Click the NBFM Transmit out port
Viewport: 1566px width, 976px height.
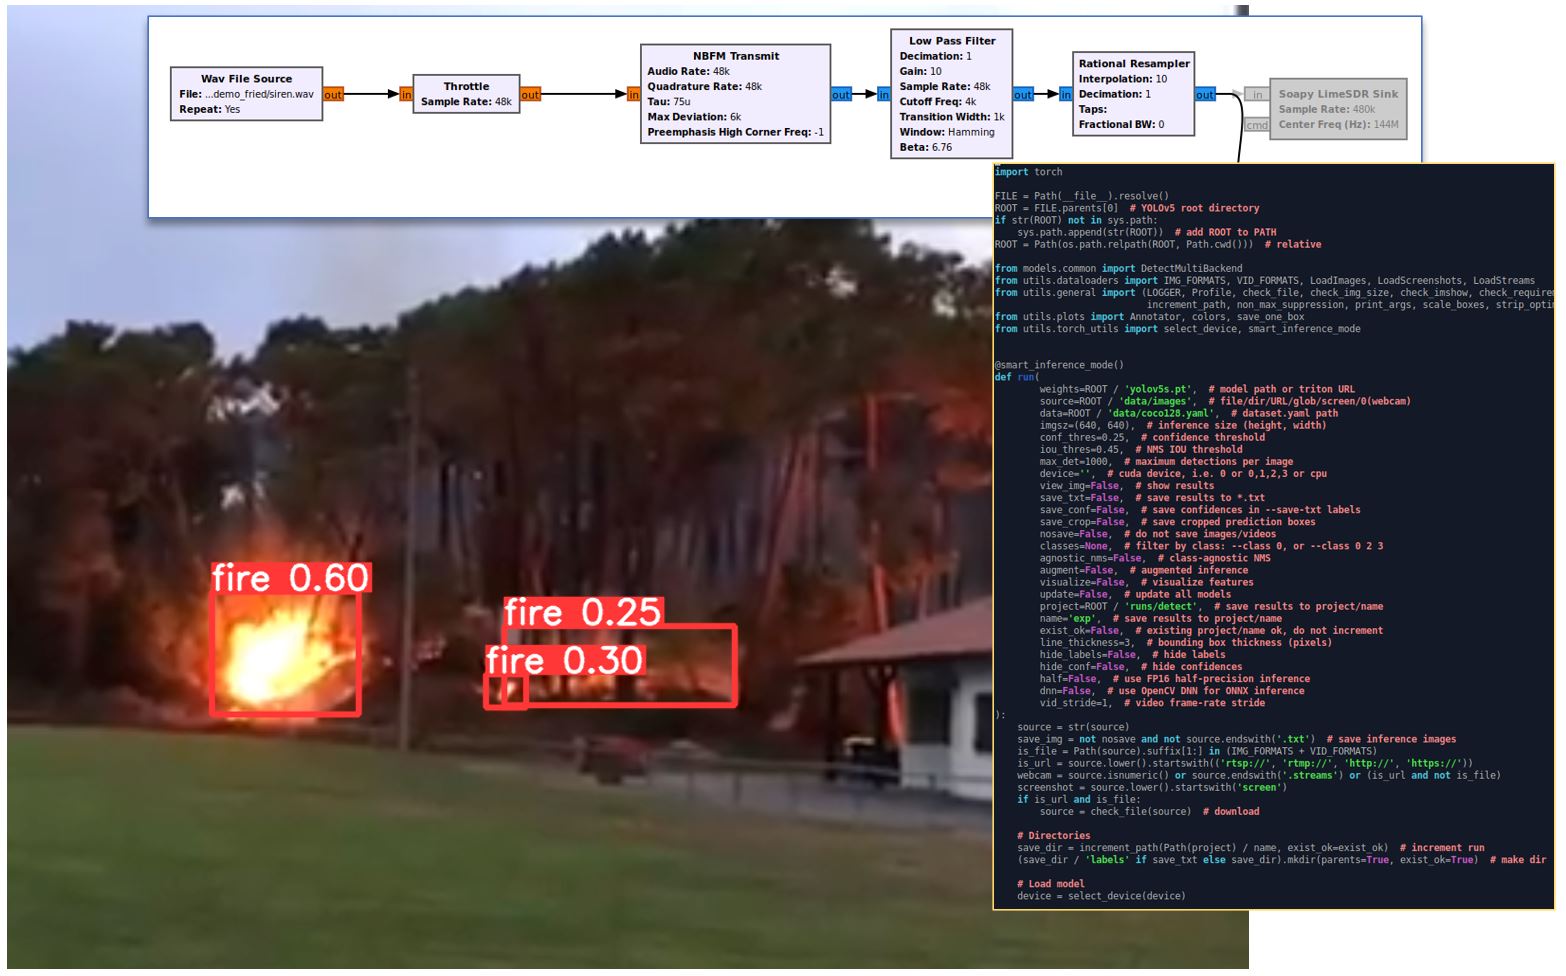coord(840,95)
